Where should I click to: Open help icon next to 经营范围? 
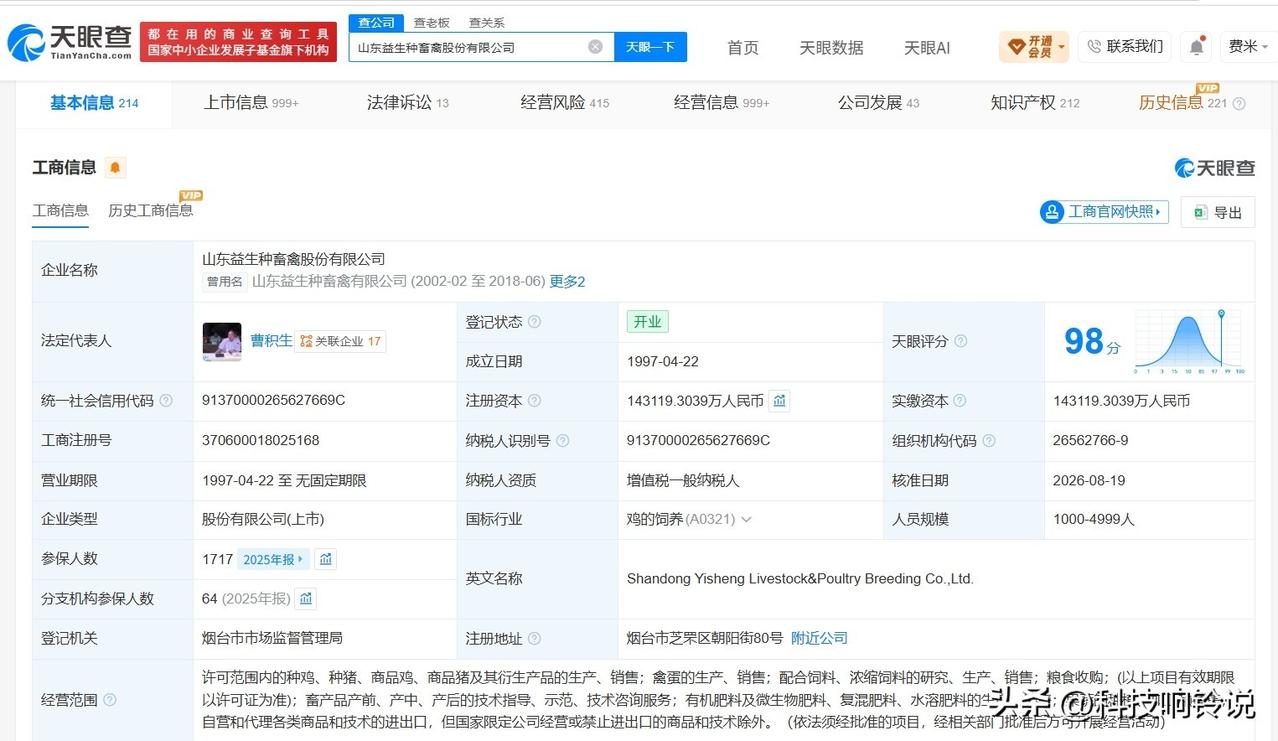click(110, 700)
